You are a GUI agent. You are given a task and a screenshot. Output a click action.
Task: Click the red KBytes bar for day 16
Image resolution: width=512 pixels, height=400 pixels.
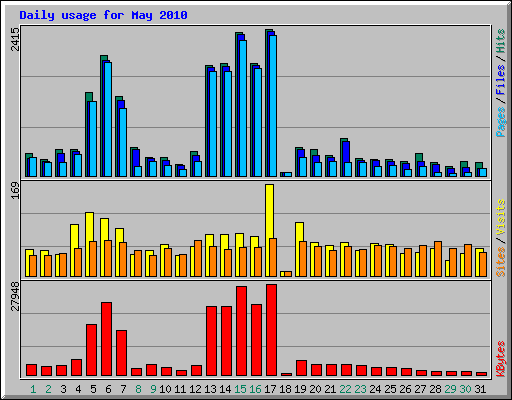(256, 340)
